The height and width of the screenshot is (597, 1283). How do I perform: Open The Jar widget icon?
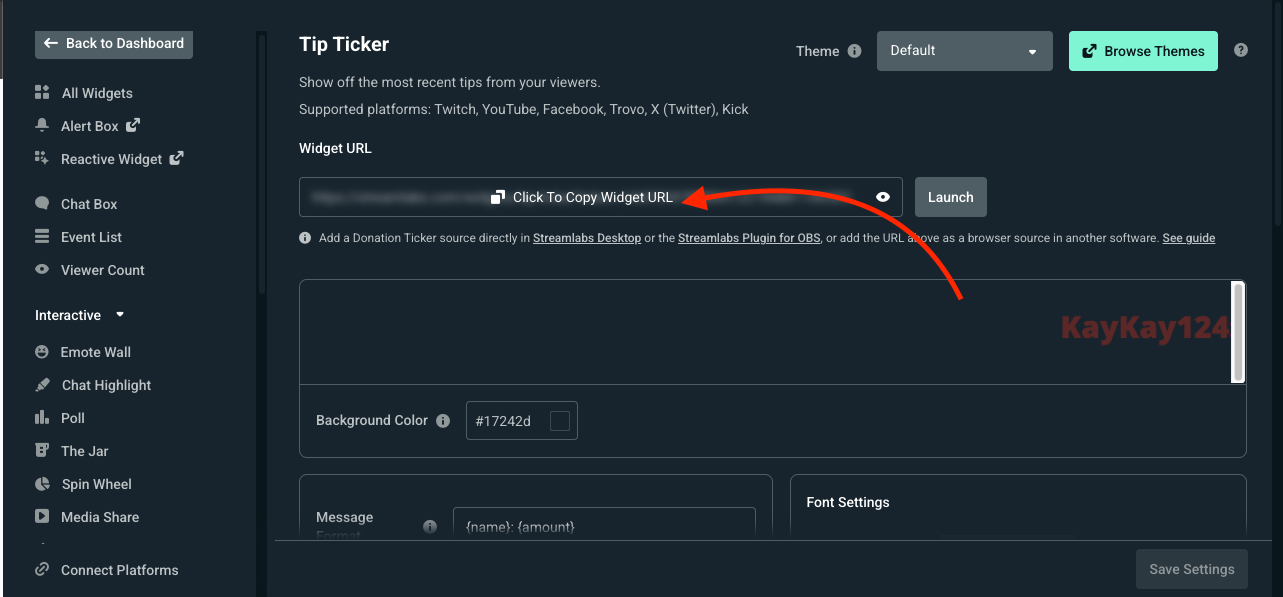(42, 450)
